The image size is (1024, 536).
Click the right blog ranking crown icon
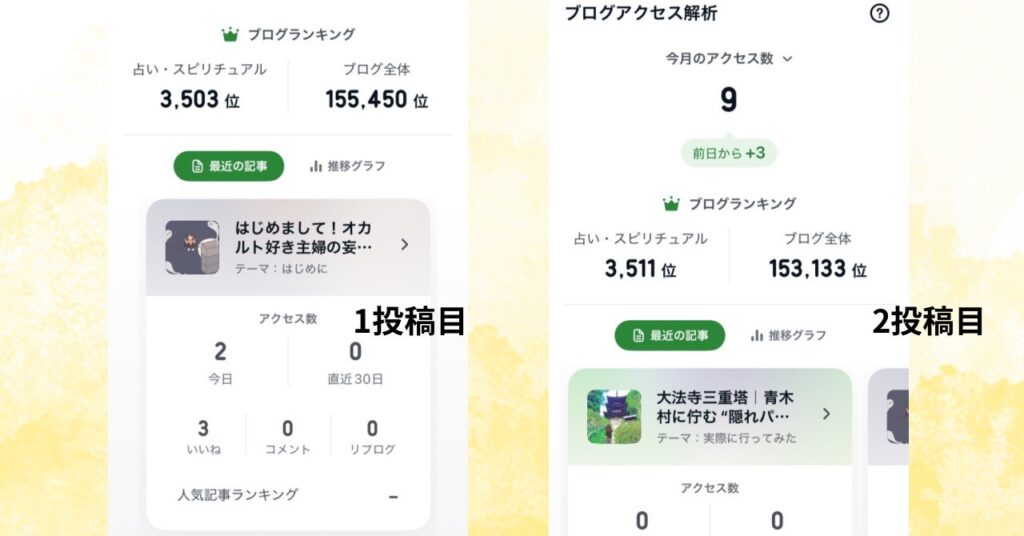671,204
